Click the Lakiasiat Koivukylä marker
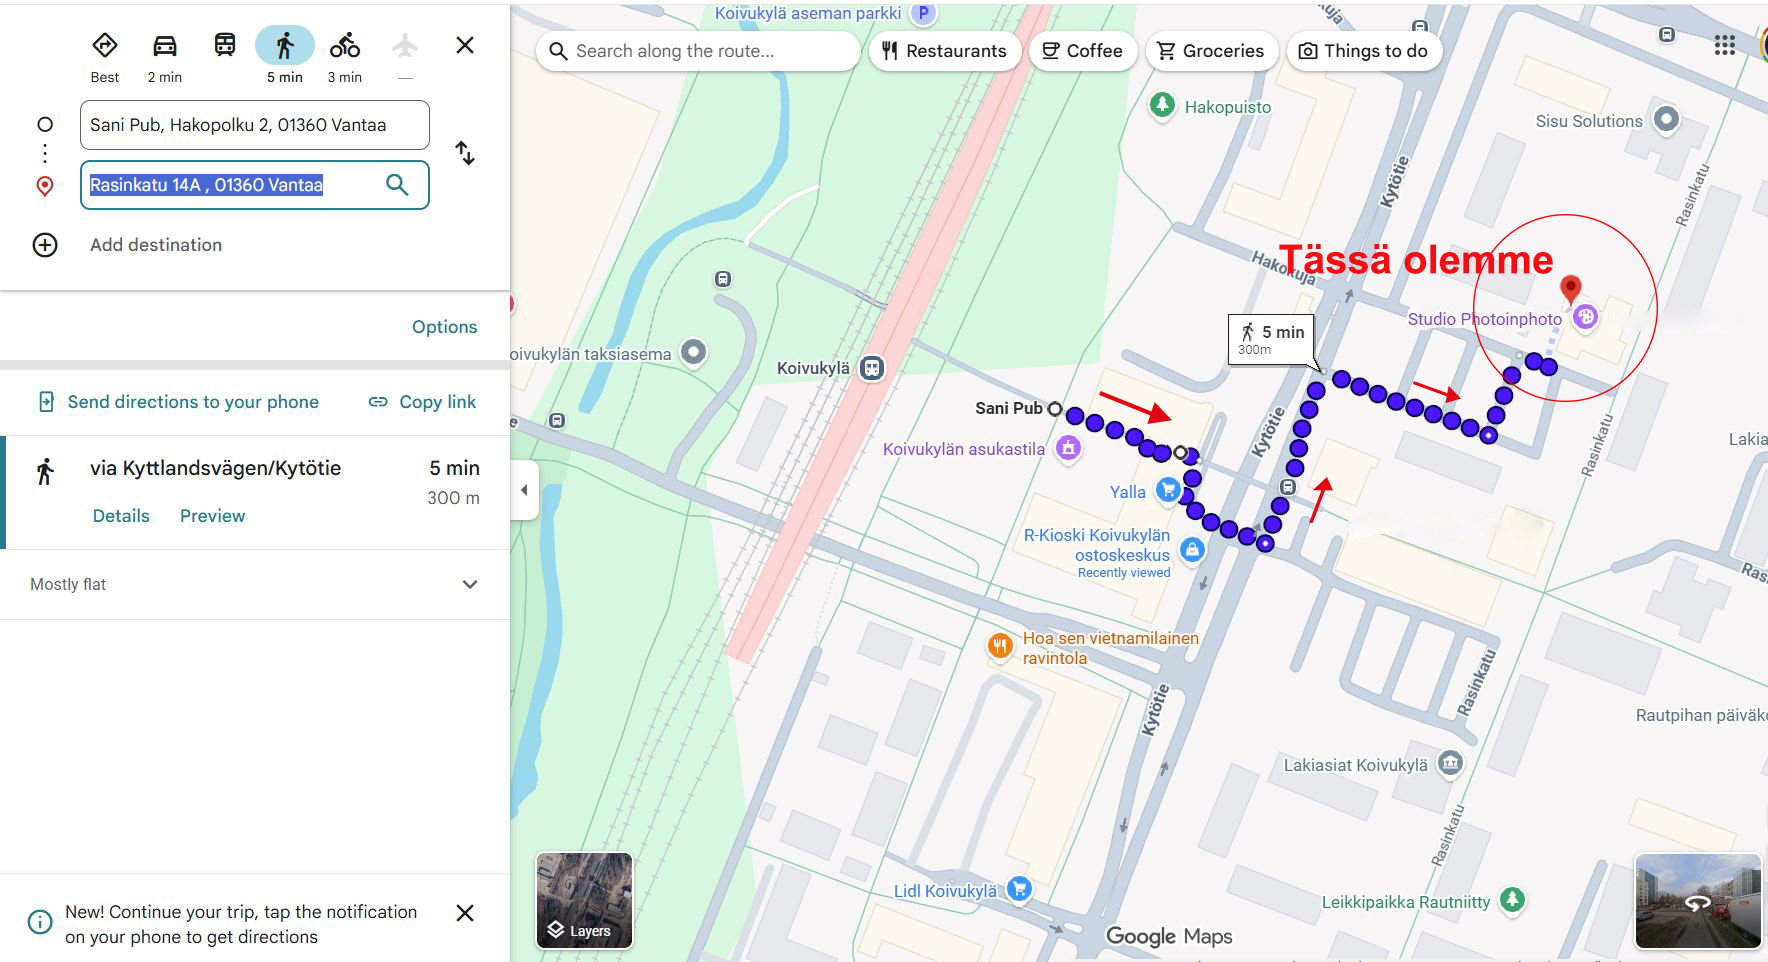The width and height of the screenshot is (1768, 962). click(1450, 764)
